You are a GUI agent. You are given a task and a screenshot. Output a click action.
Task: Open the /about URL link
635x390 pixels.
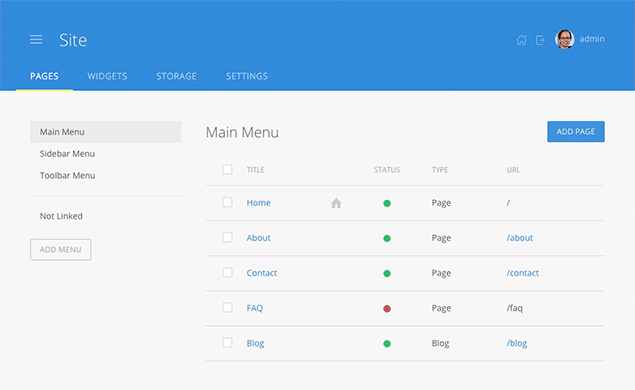click(x=520, y=238)
